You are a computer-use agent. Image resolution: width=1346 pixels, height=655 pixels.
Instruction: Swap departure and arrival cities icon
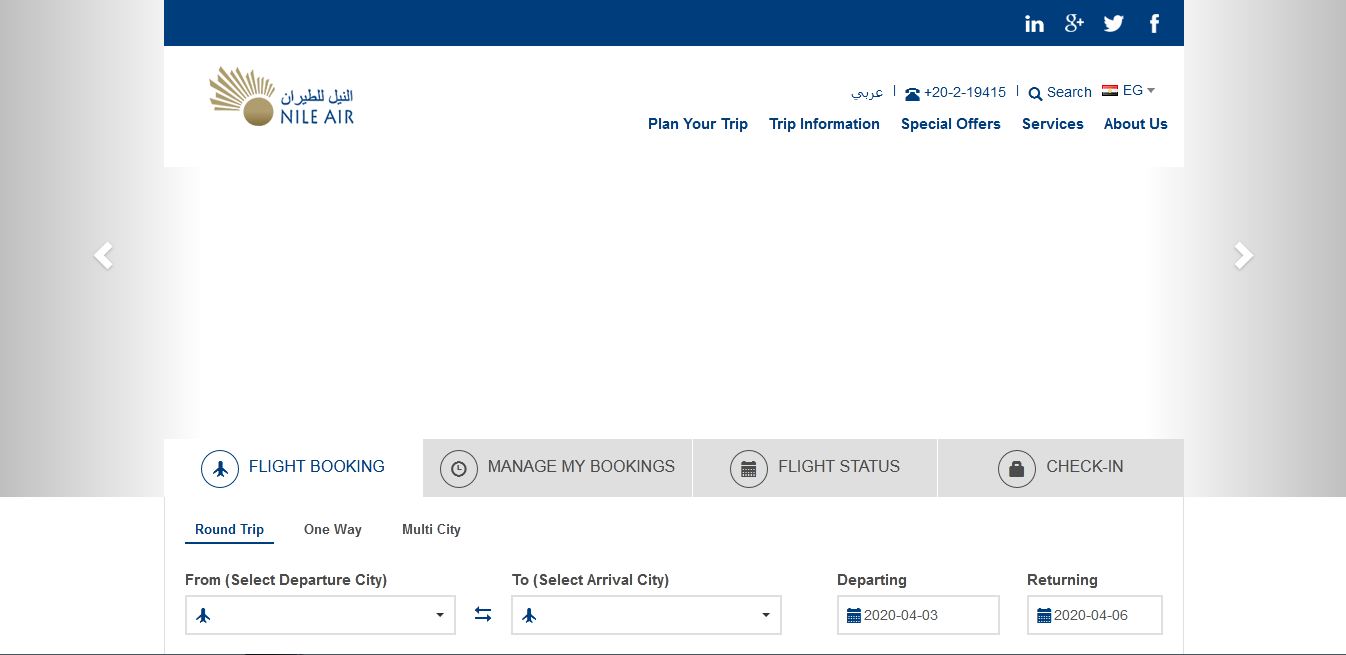click(483, 615)
